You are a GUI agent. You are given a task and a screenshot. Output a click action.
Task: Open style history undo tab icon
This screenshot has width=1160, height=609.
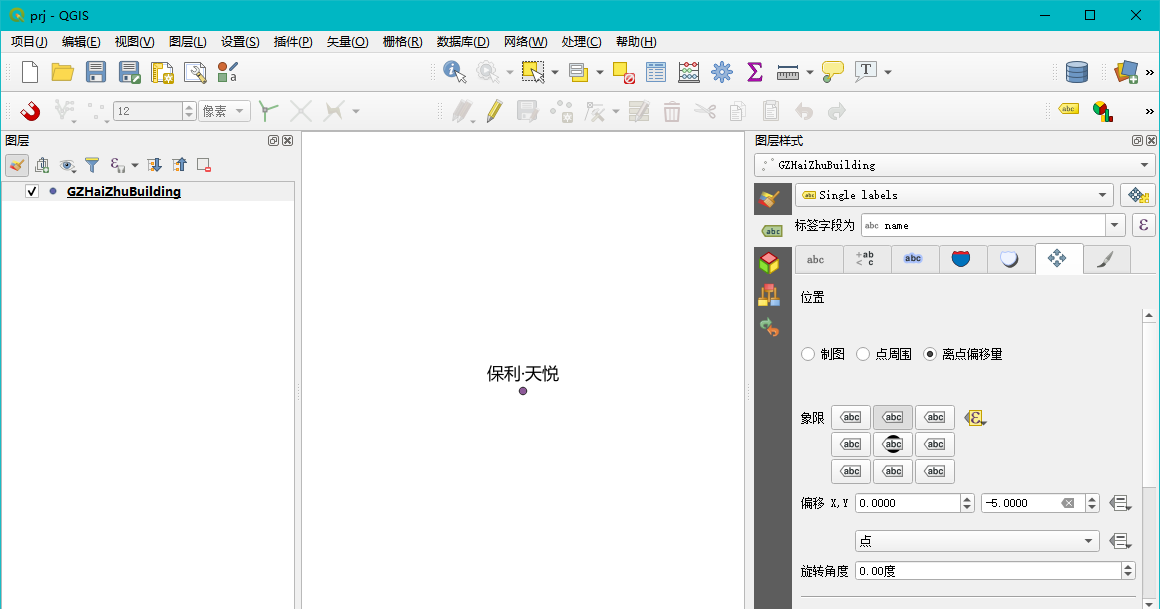(769, 327)
